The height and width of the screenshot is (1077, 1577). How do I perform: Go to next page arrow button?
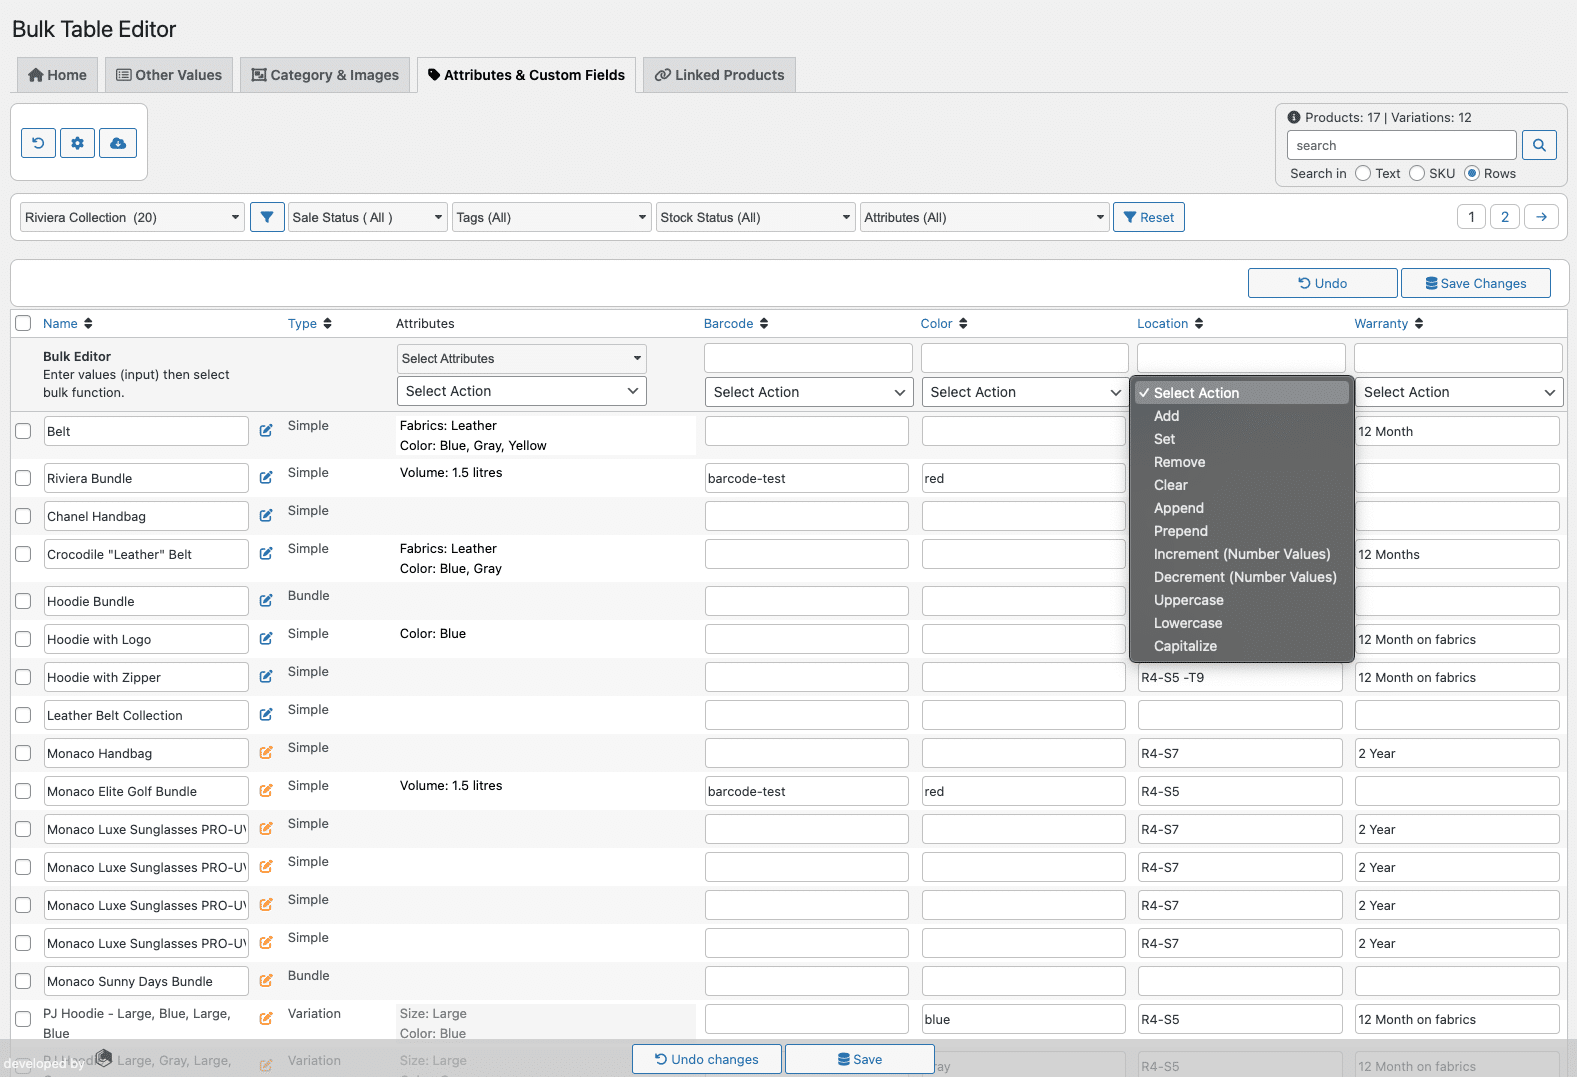[x=1541, y=217]
